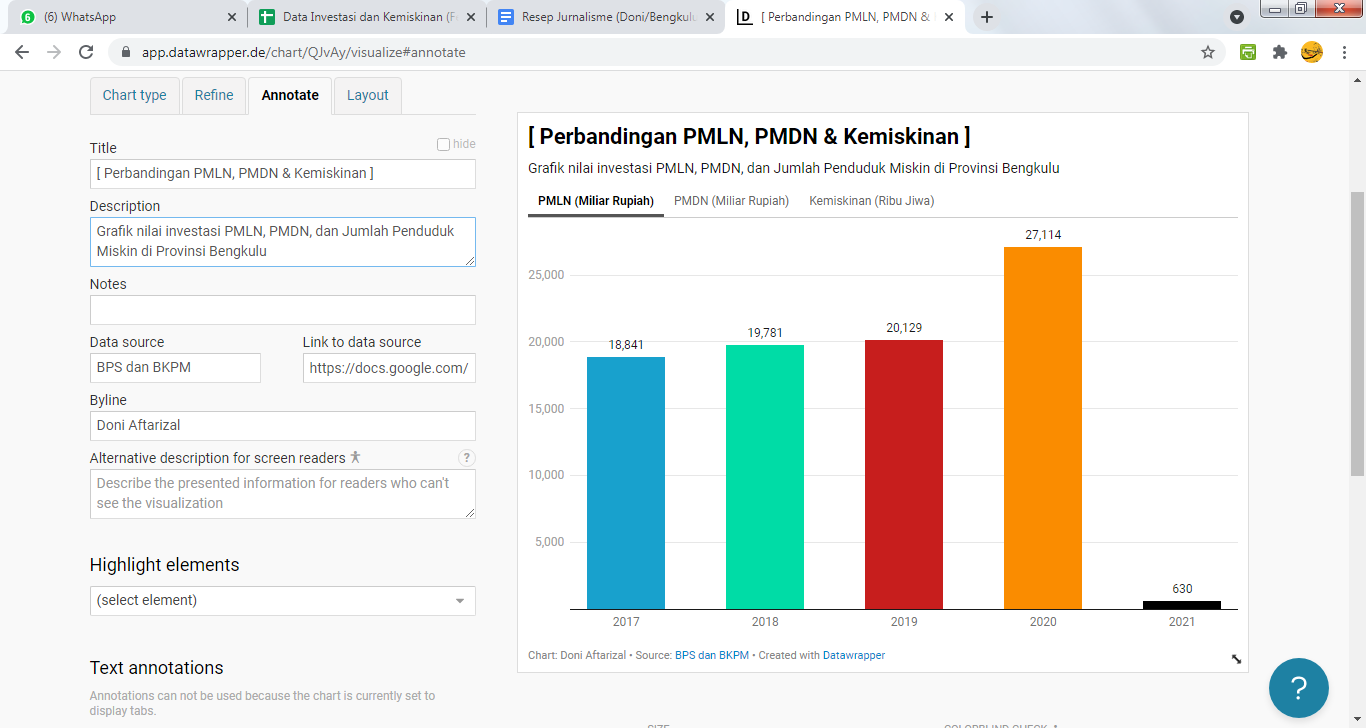Open the Chrome tab search dropdown arrow
1366x728 pixels.
1237,17
